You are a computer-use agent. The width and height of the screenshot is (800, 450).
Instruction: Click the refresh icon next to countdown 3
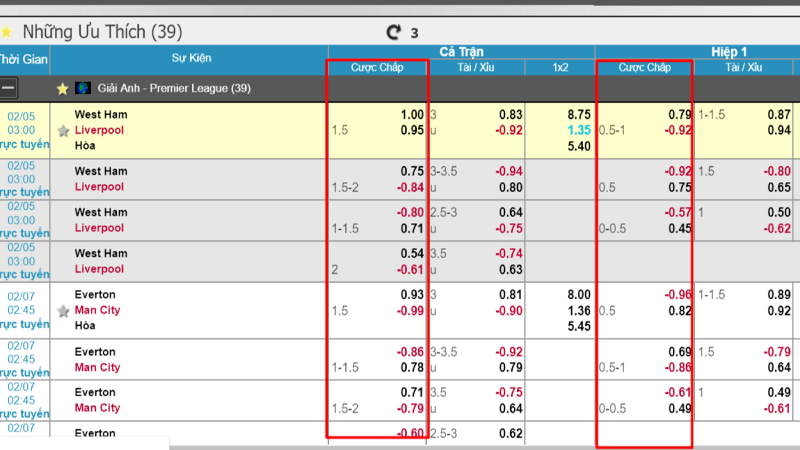[393, 32]
